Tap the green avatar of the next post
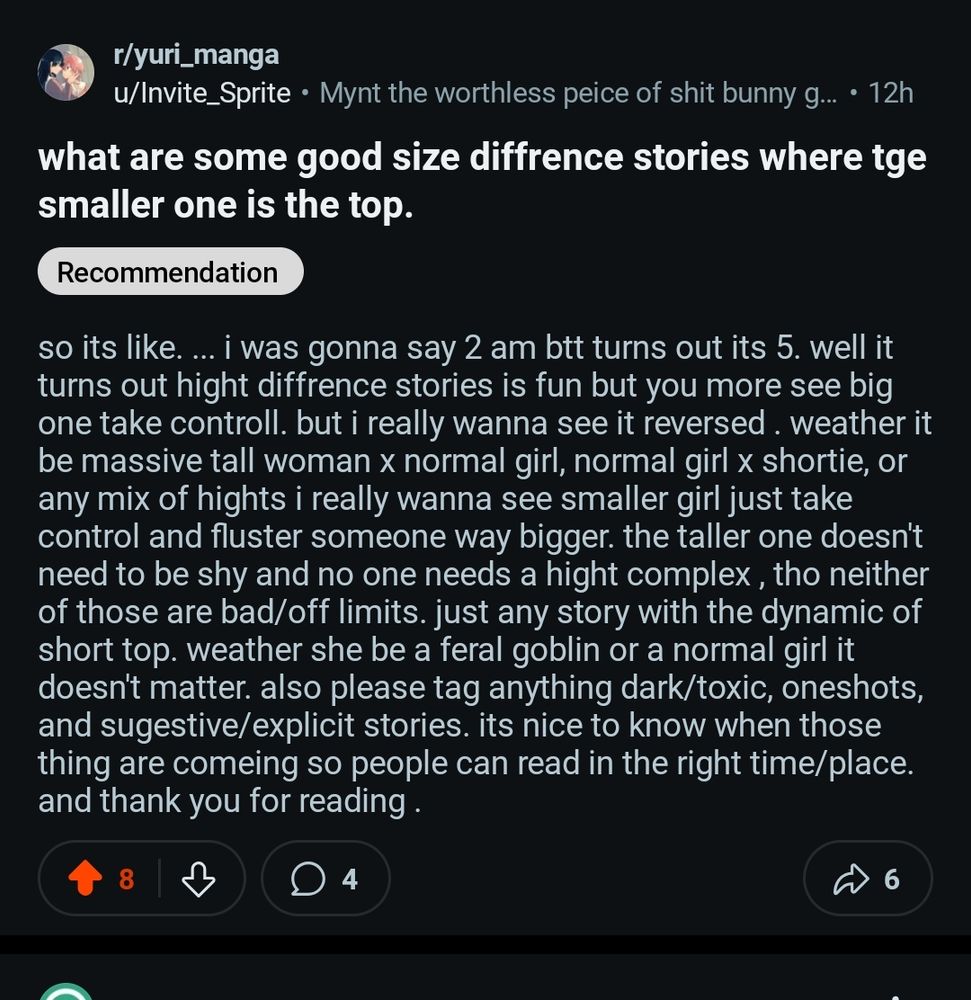This screenshot has width=971, height=1000. click(66, 993)
